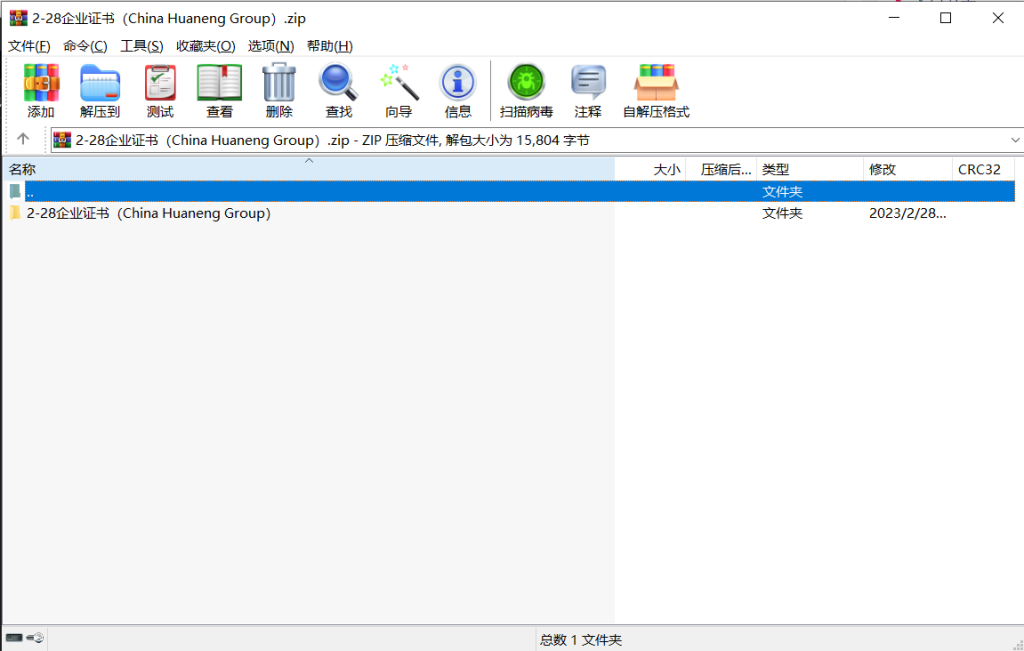Launch the 向导 (Wizard) wand icon
This screenshot has width=1024, height=651.
[x=399, y=90]
